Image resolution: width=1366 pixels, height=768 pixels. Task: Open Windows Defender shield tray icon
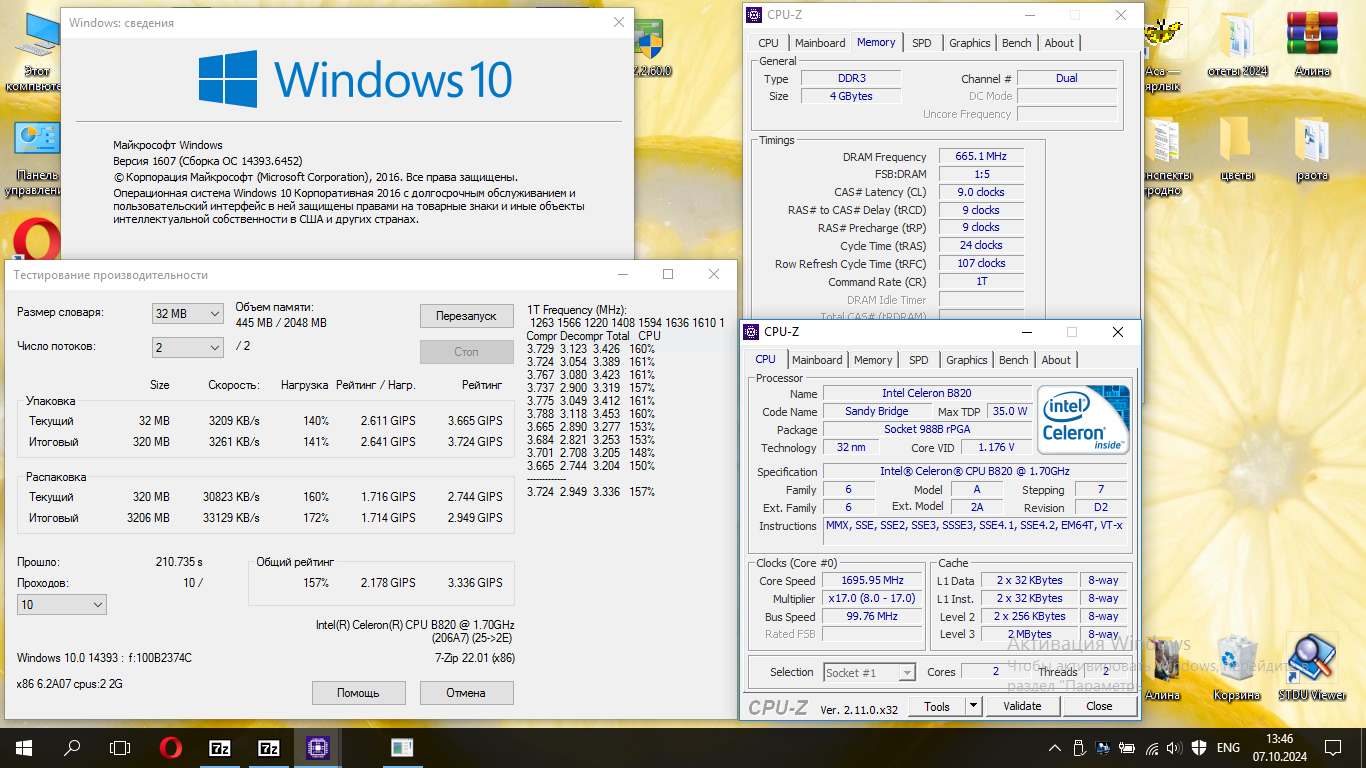(x=1199, y=747)
